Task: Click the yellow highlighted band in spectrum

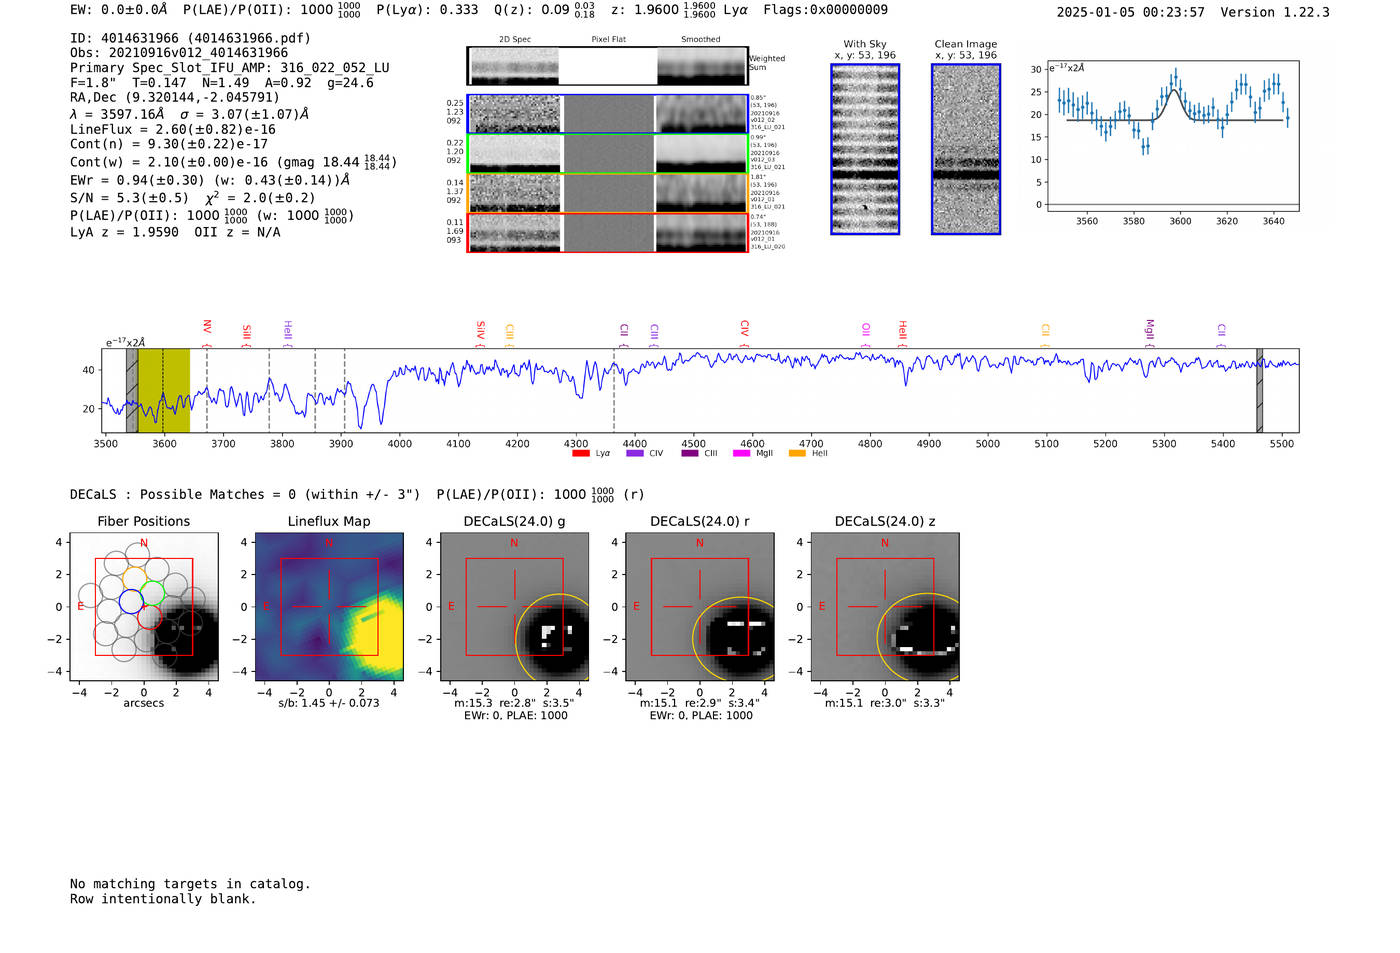Action: coord(164,391)
